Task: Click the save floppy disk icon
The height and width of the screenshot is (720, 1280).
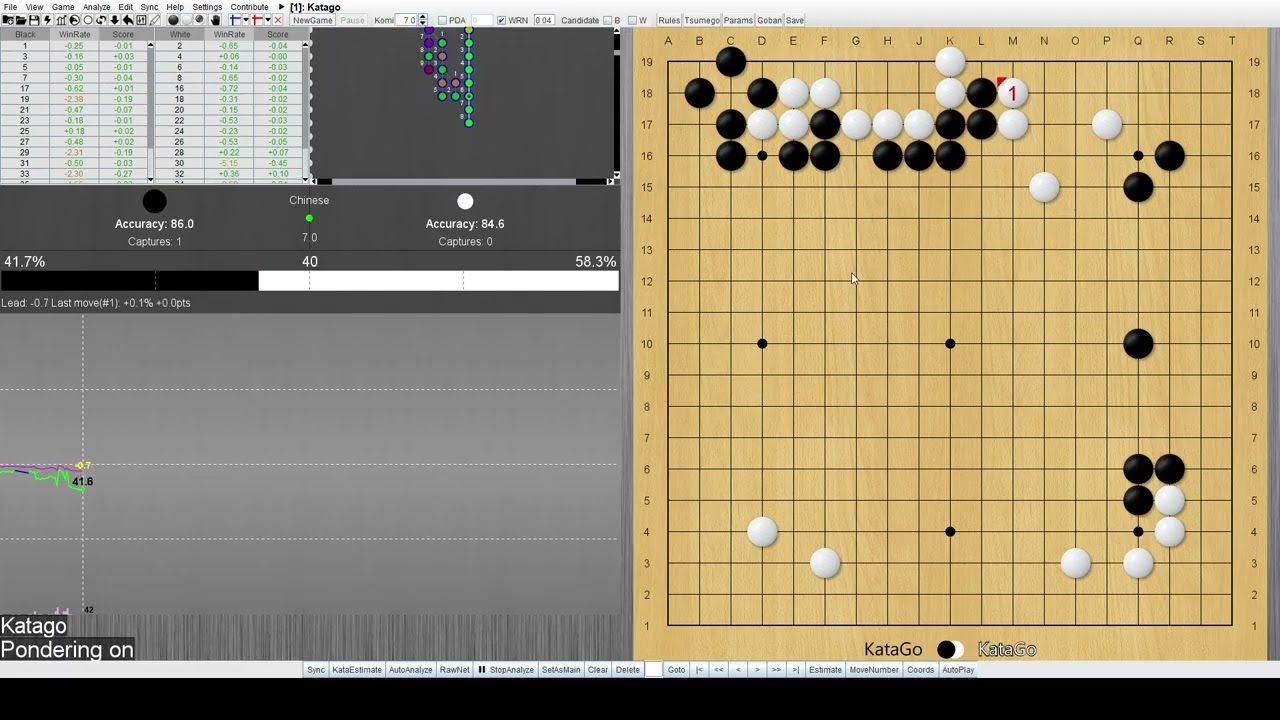Action: tap(34, 20)
